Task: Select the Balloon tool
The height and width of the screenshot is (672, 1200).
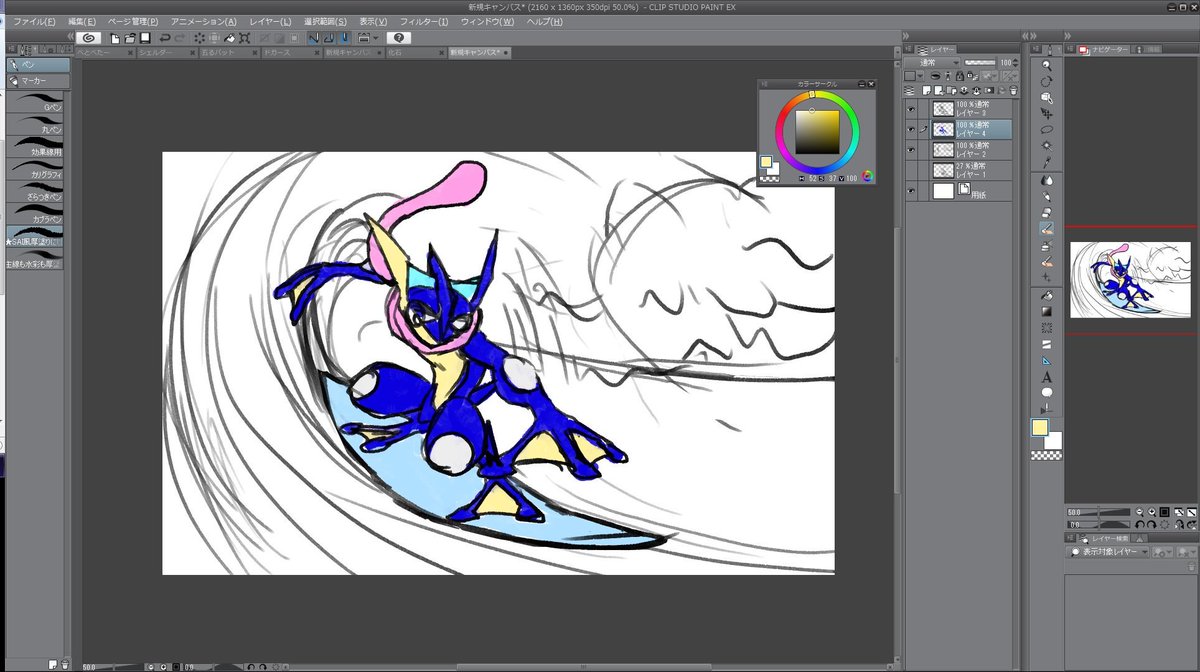Action: click(x=1047, y=393)
